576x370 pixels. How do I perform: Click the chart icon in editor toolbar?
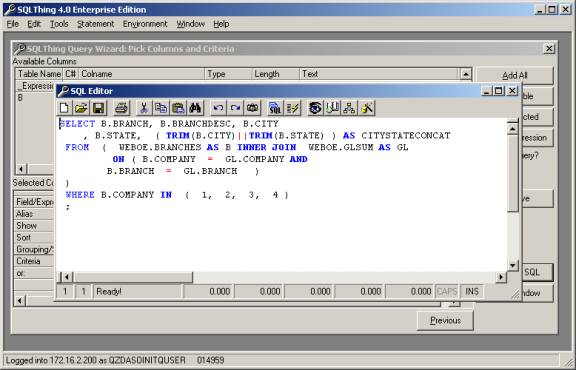coord(332,108)
